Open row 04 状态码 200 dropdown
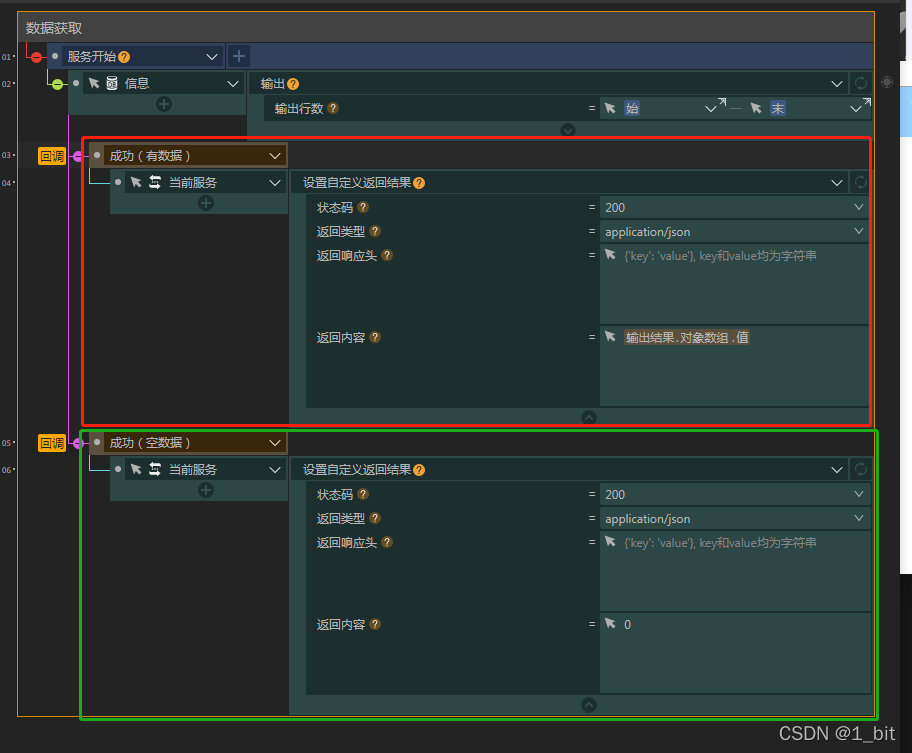The height and width of the screenshot is (753, 912). click(858, 207)
